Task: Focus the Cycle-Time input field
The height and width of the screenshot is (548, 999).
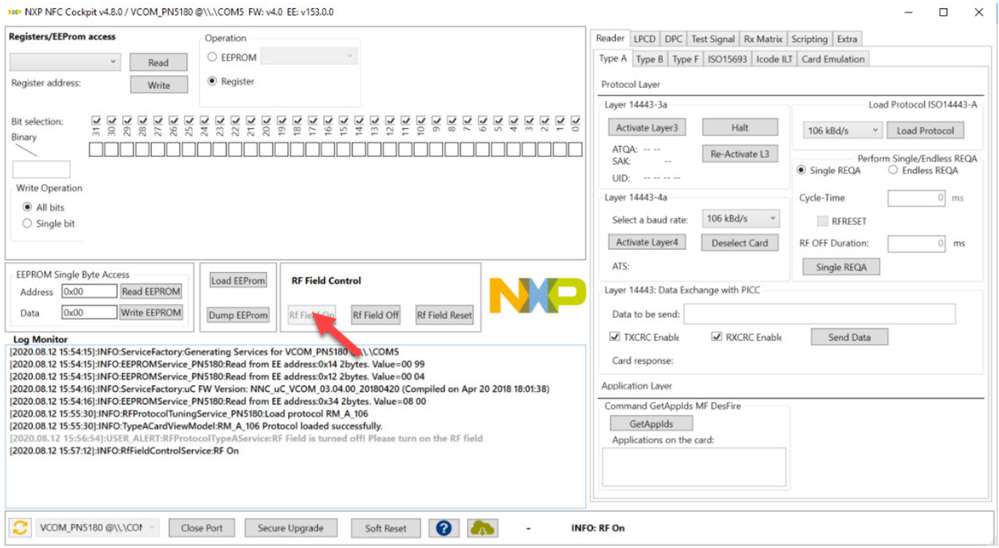Action: (x=916, y=198)
